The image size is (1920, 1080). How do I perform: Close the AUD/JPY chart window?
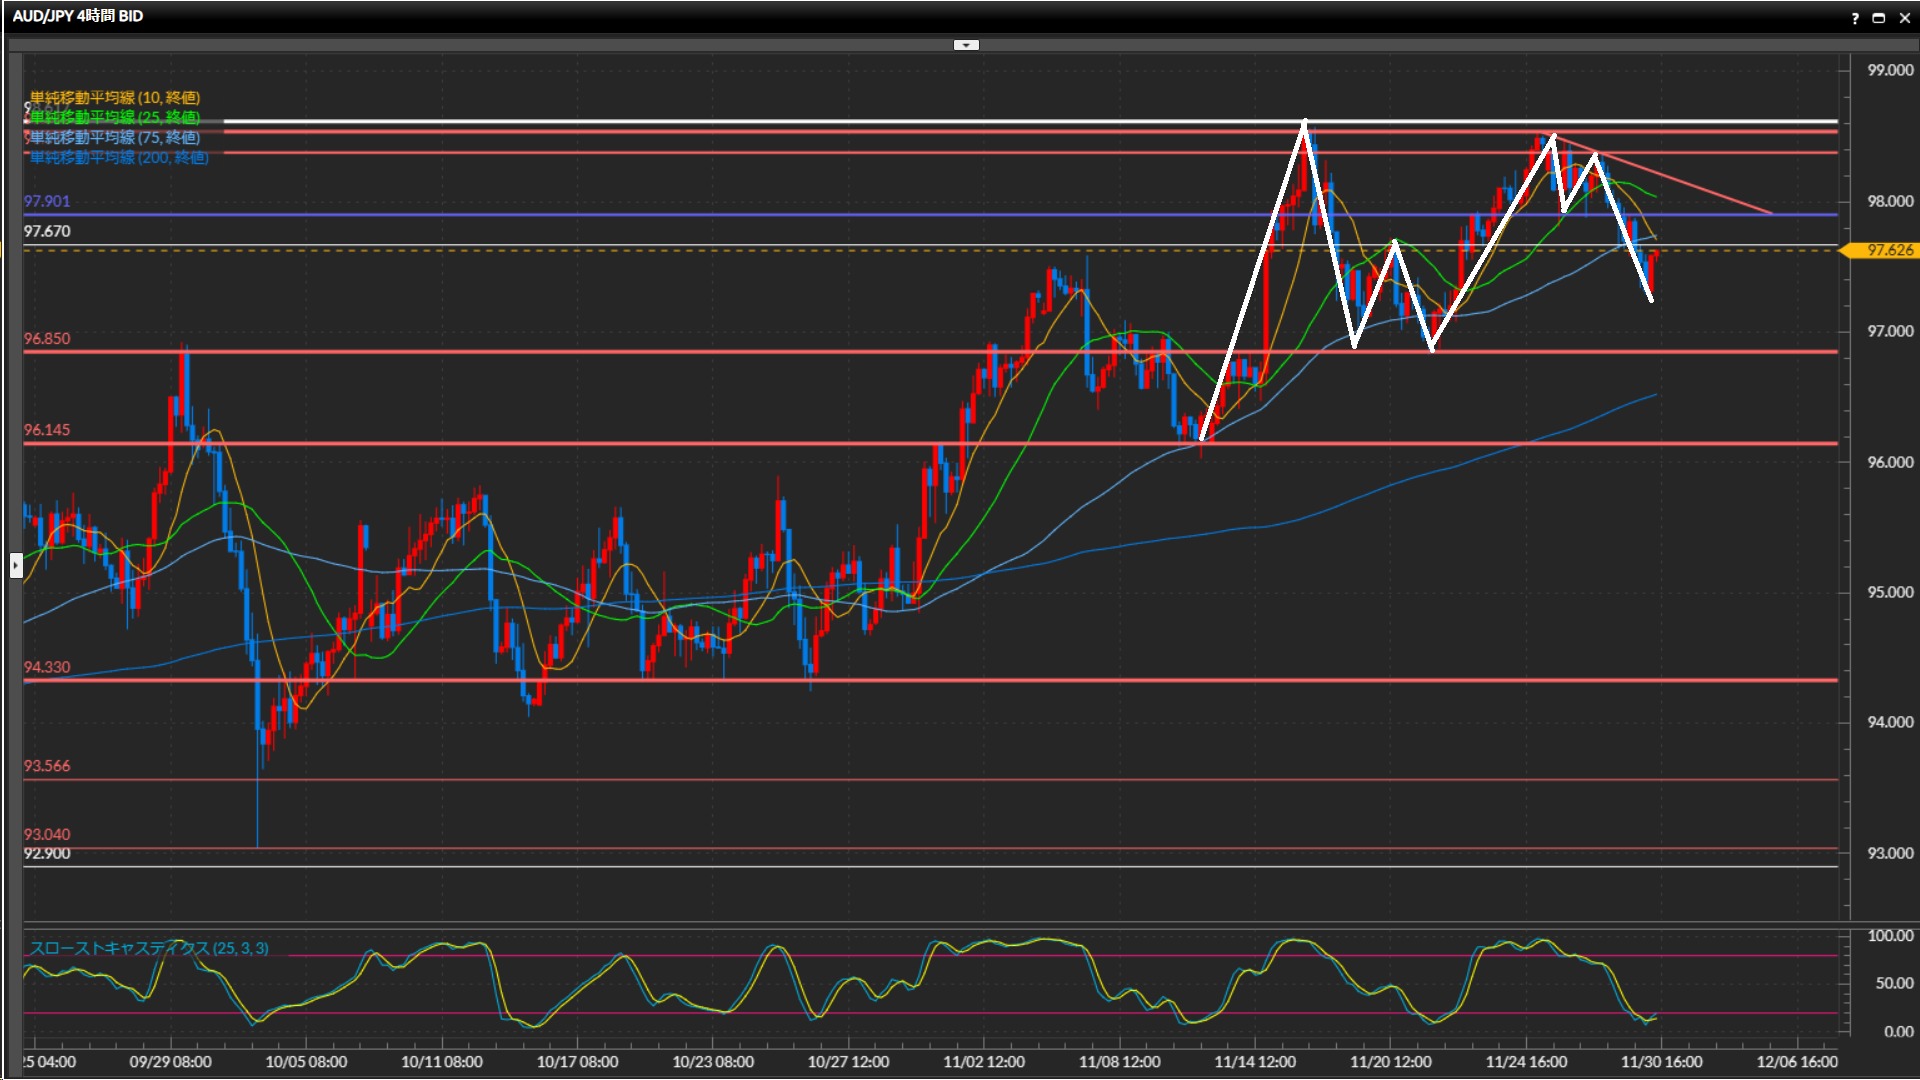[x=1904, y=17]
